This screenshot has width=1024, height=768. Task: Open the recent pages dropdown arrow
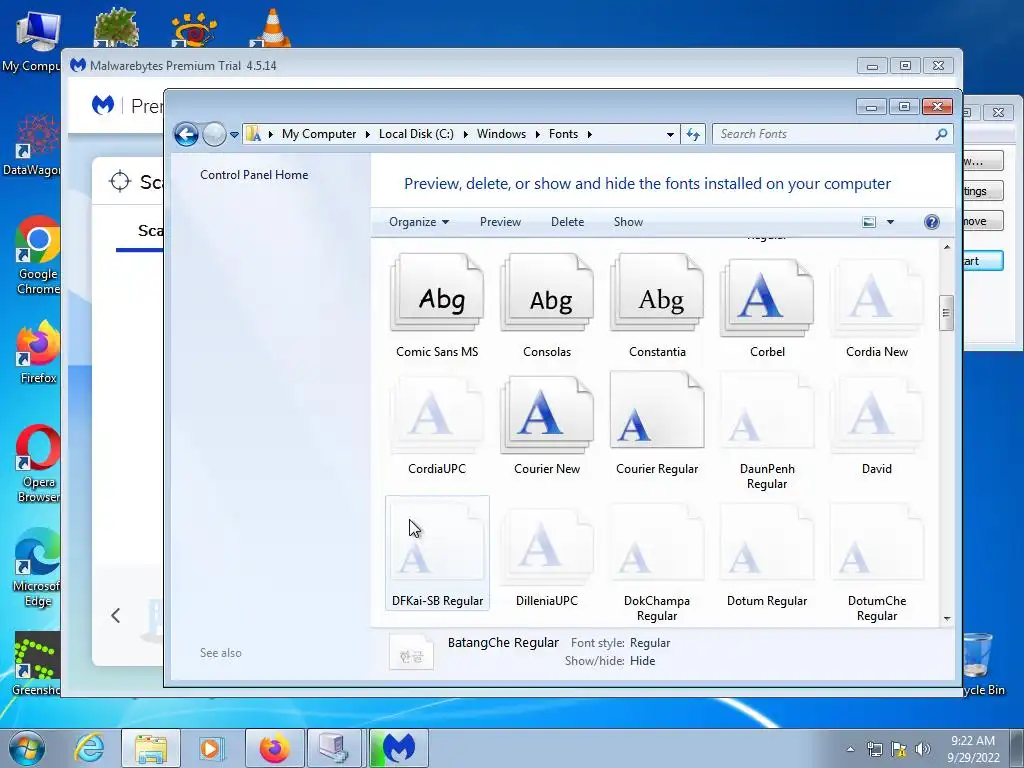[x=234, y=135]
